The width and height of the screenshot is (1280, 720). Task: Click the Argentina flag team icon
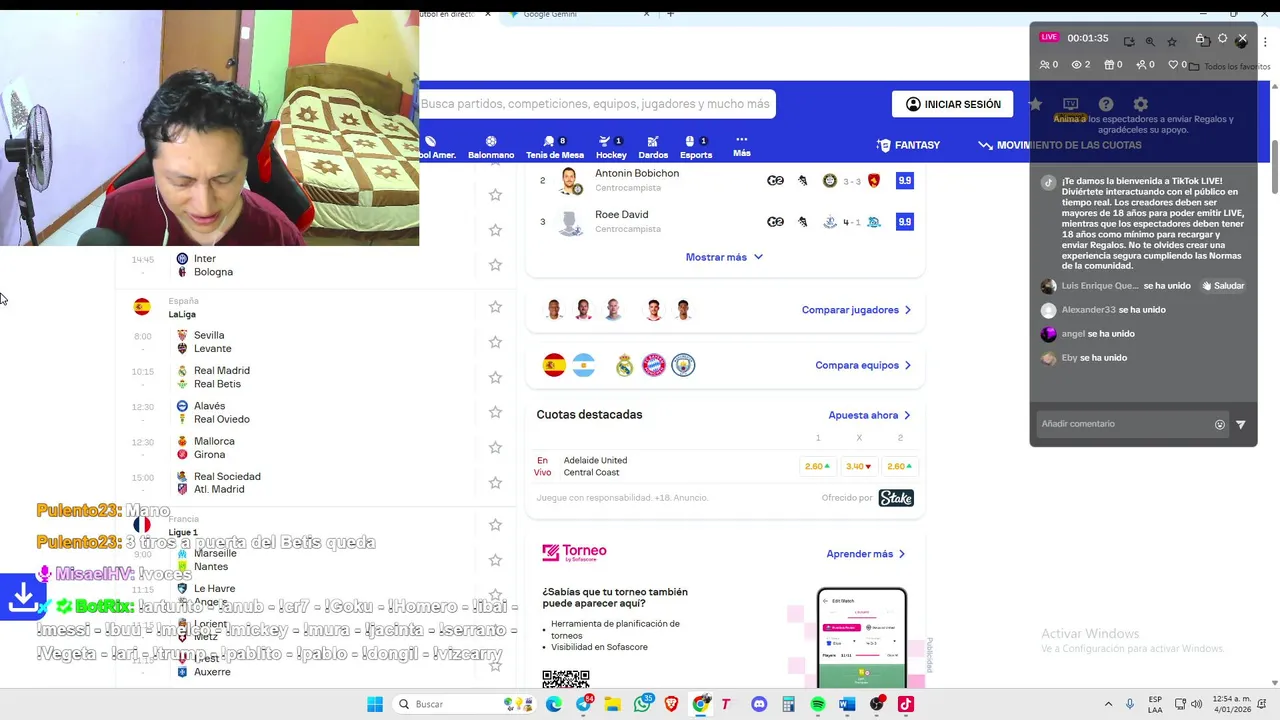(x=584, y=365)
